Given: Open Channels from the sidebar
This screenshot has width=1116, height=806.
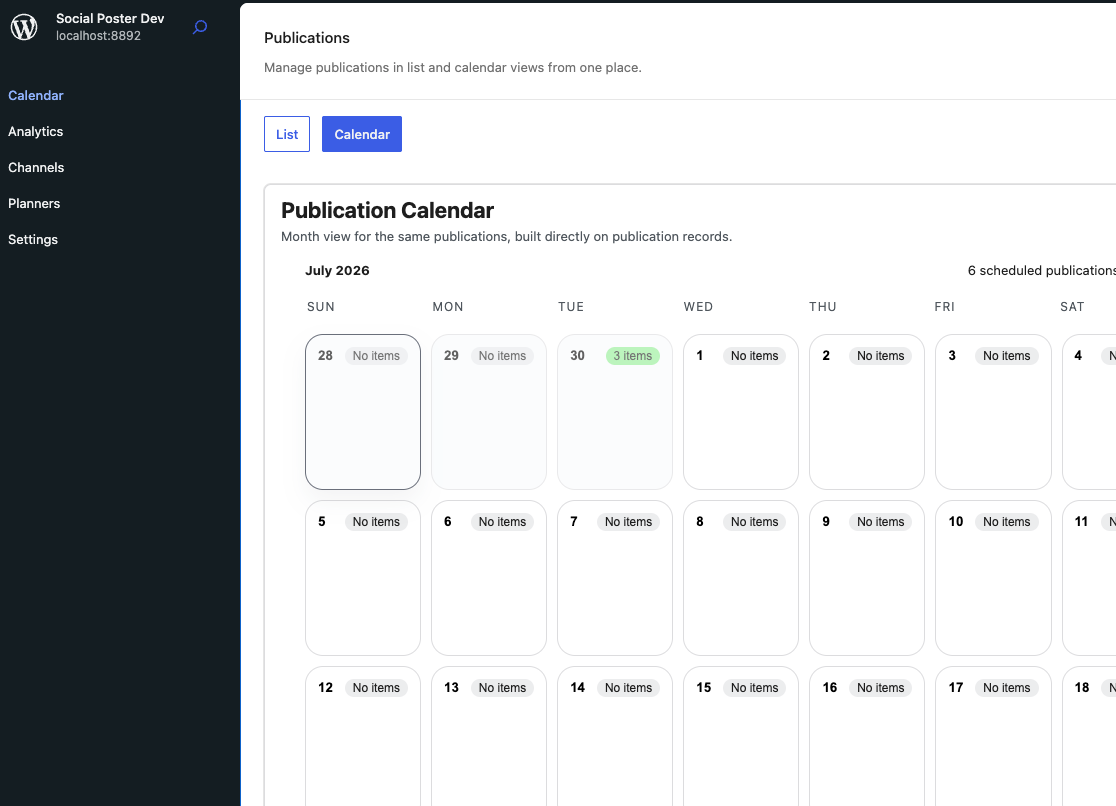Looking at the screenshot, I should [36, 167].
